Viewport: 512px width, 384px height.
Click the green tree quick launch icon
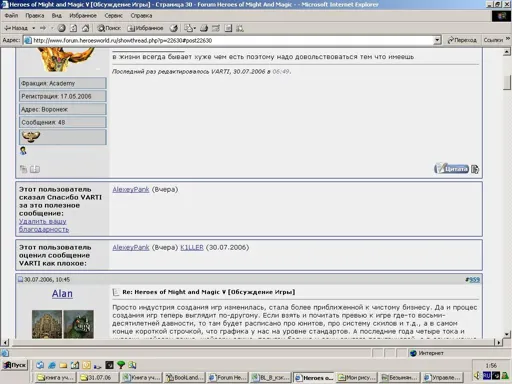point(121,365)
